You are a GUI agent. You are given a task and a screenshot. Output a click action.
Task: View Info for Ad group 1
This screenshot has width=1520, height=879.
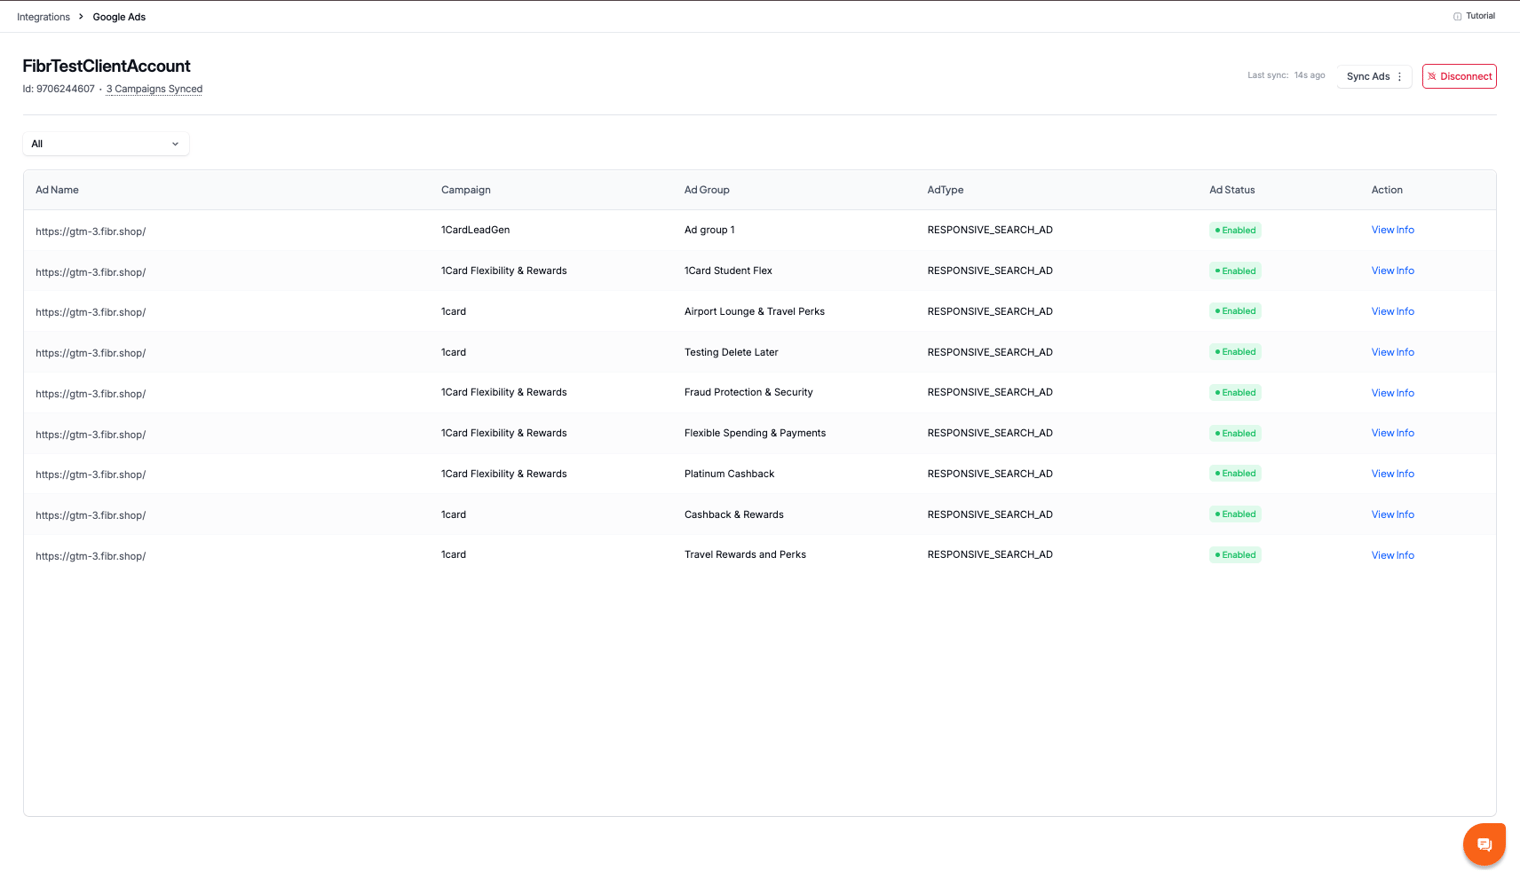(1392, 230)
